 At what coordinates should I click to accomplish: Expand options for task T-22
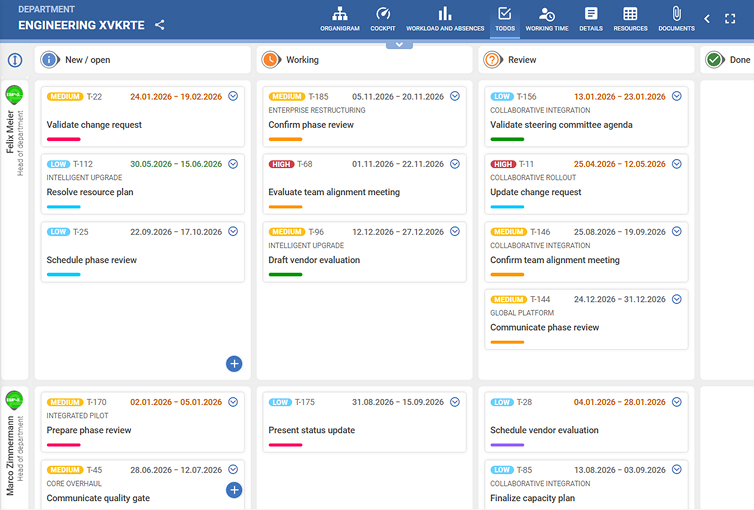(233, 96)
